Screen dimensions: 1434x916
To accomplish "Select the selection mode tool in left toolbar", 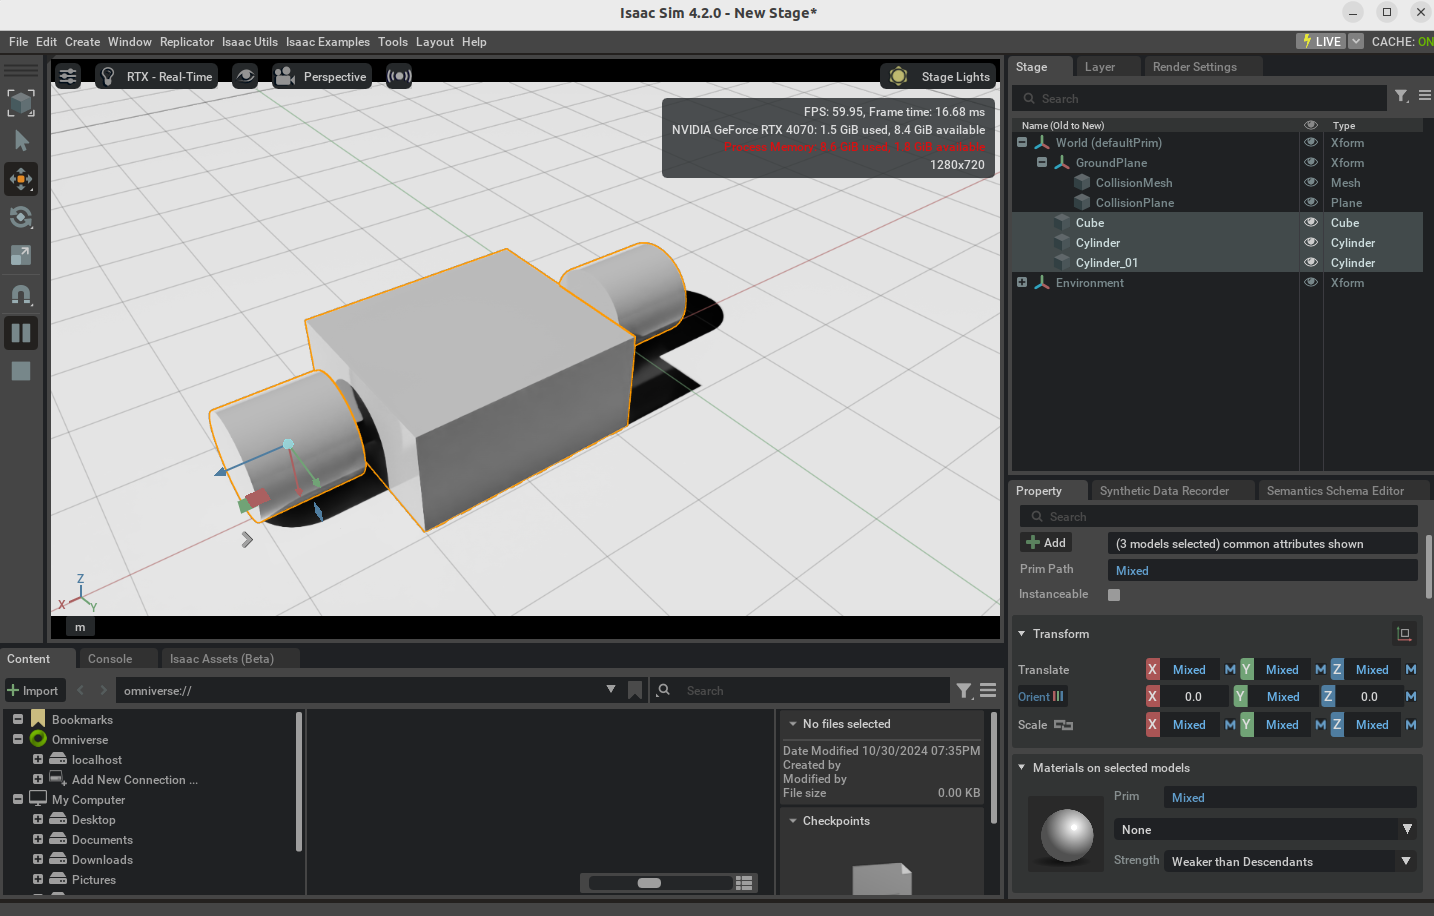I will tap(21, 103).
